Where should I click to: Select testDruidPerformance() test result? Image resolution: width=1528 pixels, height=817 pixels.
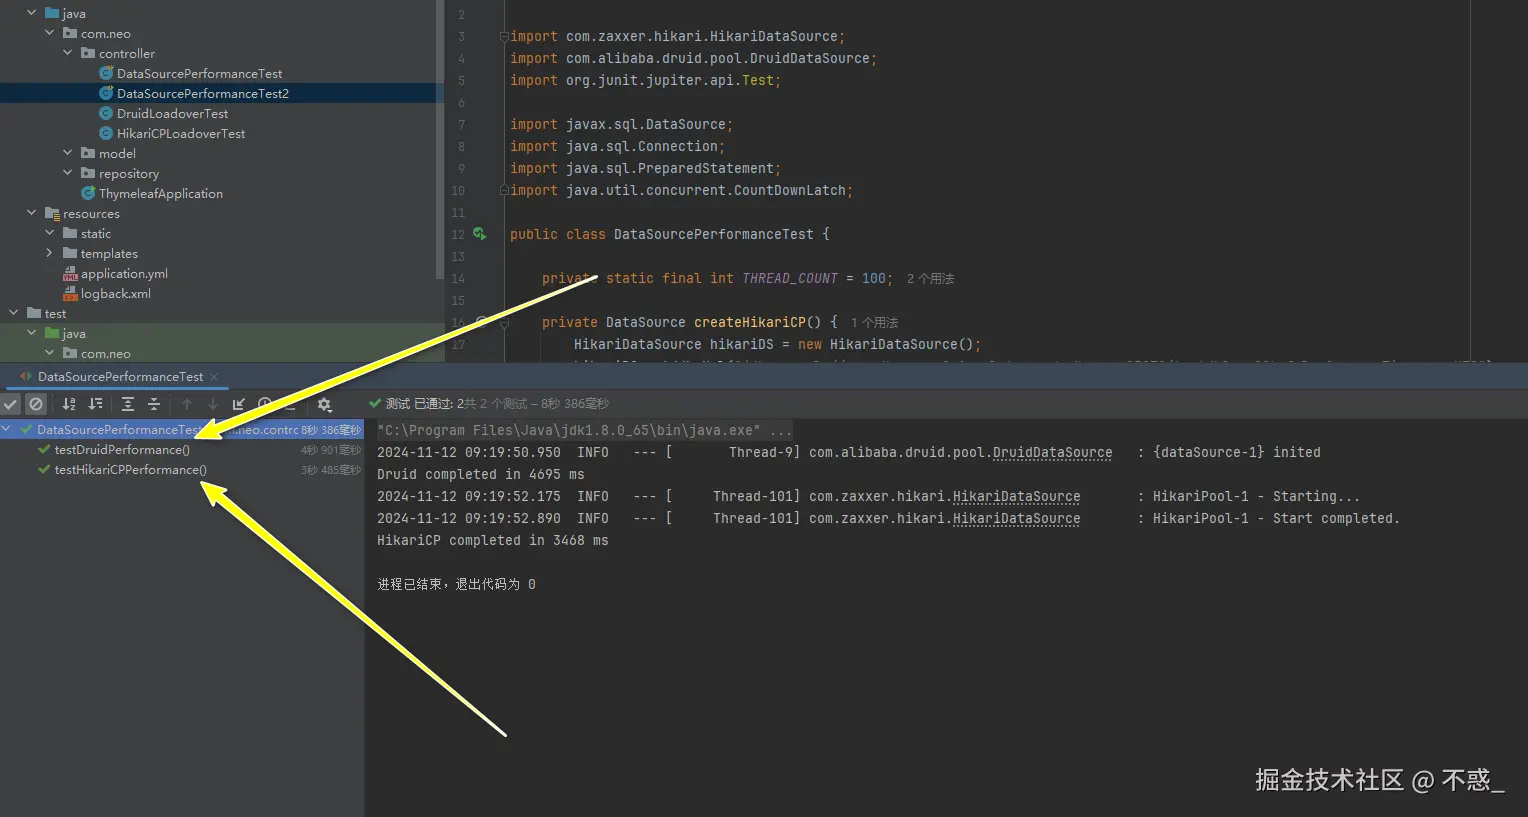tap(122, 449)
